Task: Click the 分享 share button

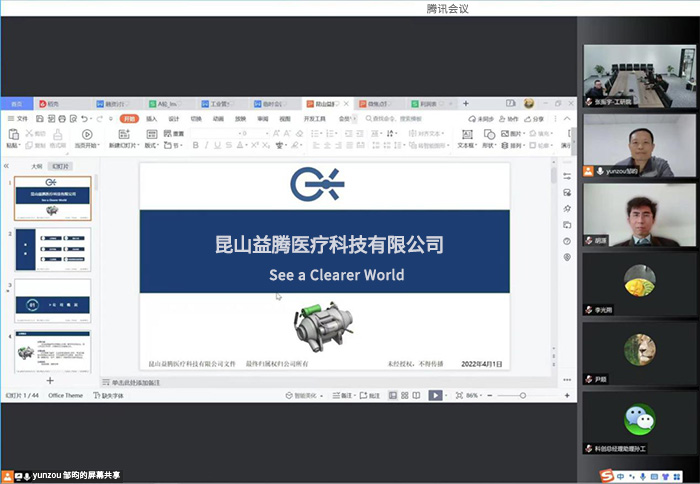Action: (536, 118)
